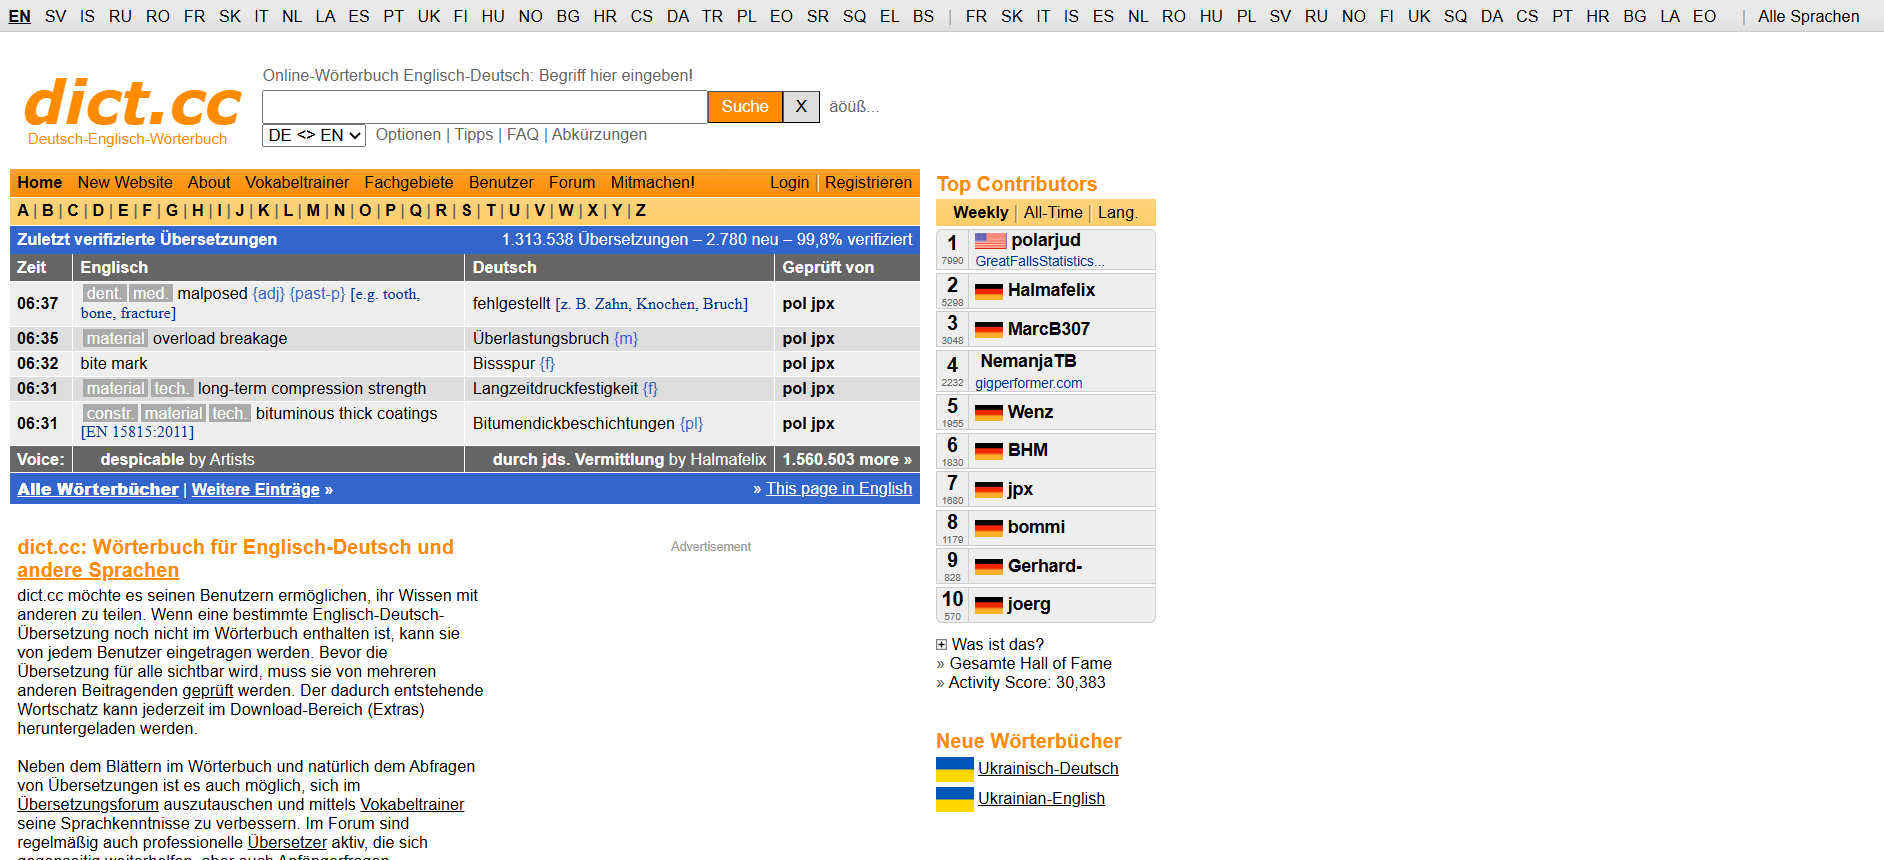Switch to the Weekly contributors tab
The height and width of the screenshot is (860, 1884).
[980, 213]
